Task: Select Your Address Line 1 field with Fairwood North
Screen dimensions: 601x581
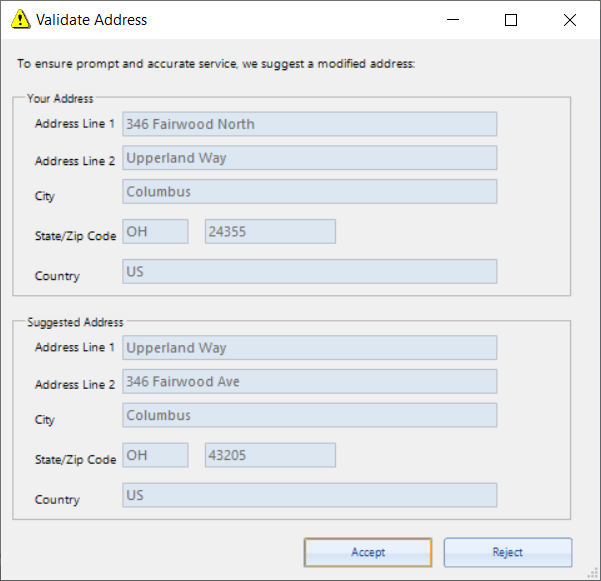Action: click(310, 124)
